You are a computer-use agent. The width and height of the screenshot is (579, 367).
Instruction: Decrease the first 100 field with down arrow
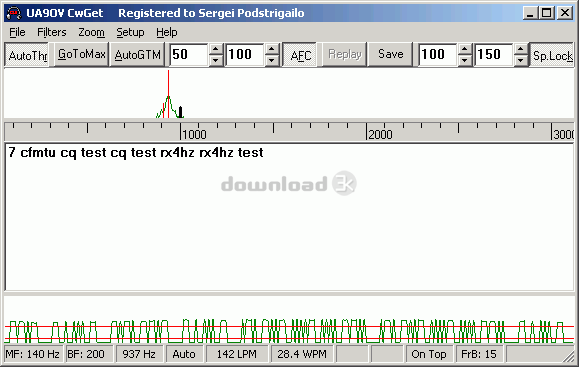coord(272,60)
